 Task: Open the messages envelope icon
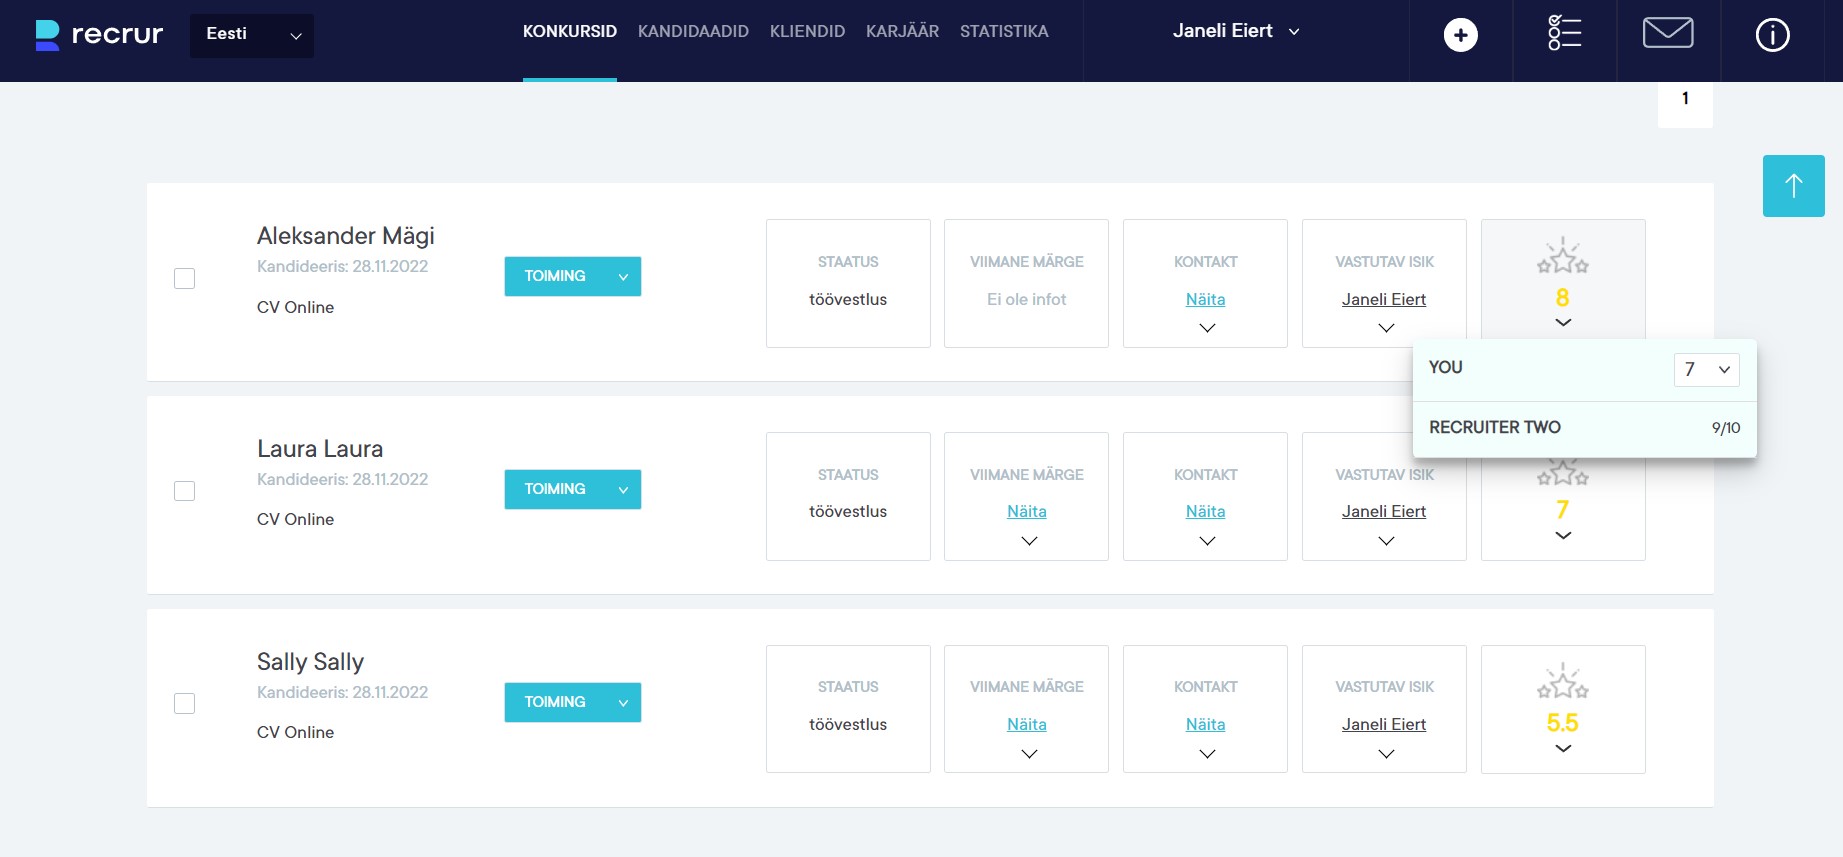(x=1667, y=33)
